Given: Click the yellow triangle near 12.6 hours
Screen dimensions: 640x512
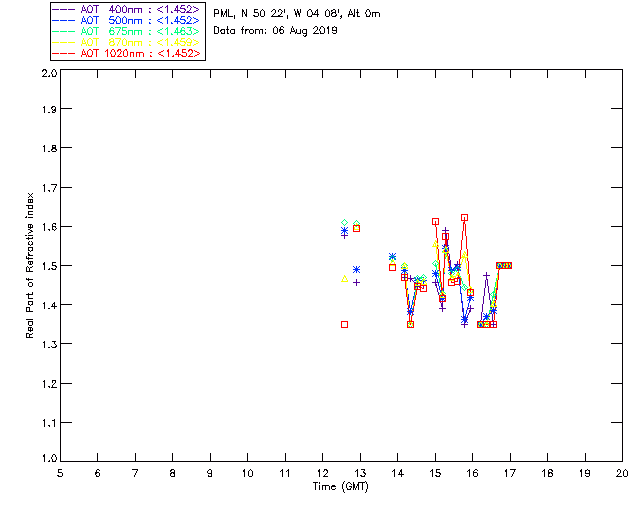Looking at the screenshot, I should 344,279.
